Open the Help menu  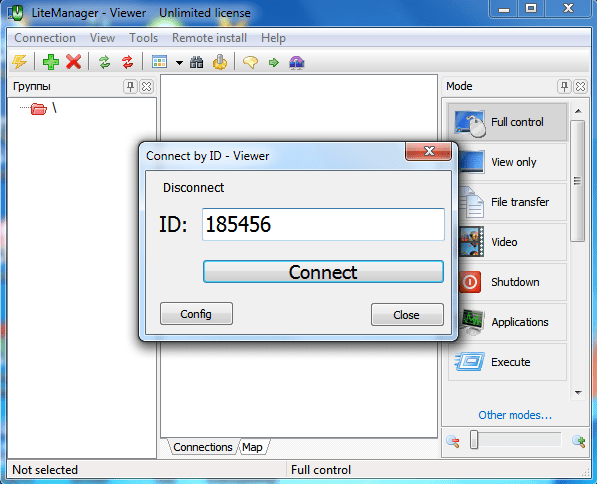[x=273, y=38]
